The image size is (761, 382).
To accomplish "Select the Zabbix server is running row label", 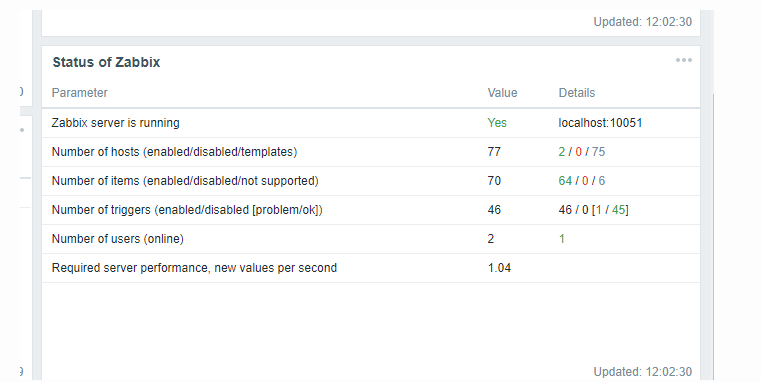I will [x=116, y=123].
